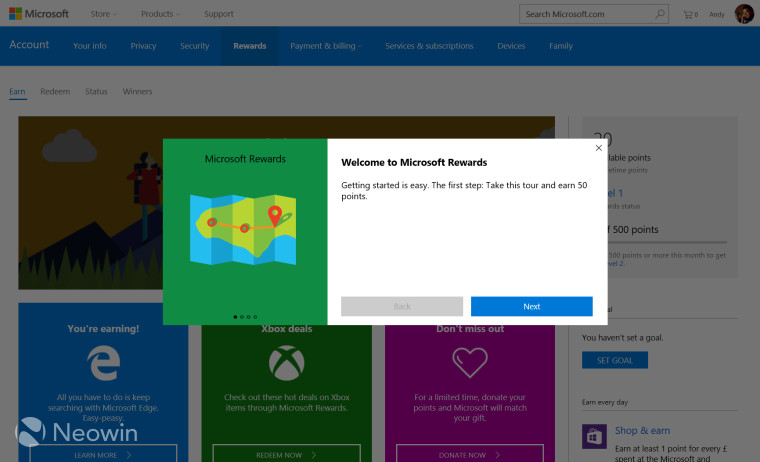Select the fourth tour page dot
This screenshot has height=462, width=760.
point(255,317)
